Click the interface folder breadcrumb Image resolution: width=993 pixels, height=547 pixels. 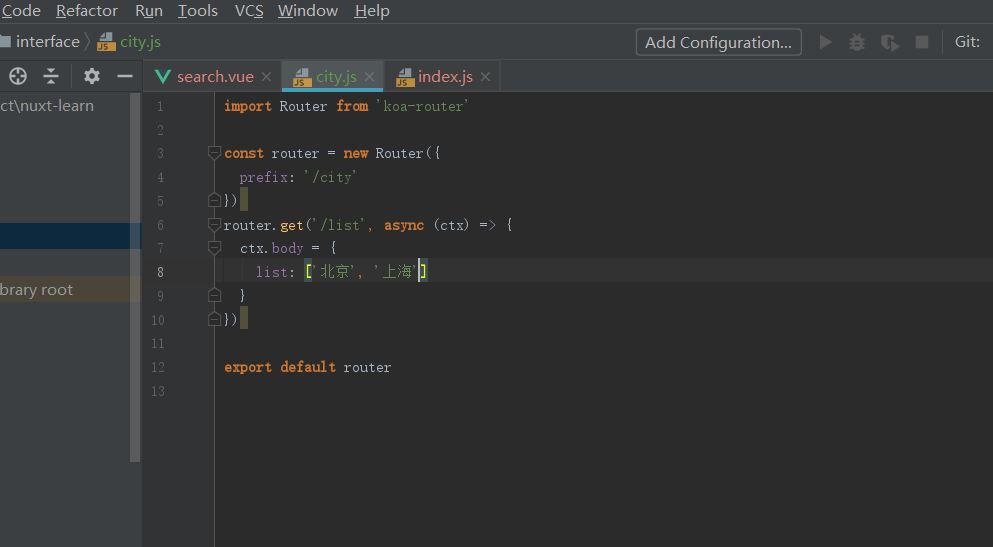pos(47,42)
